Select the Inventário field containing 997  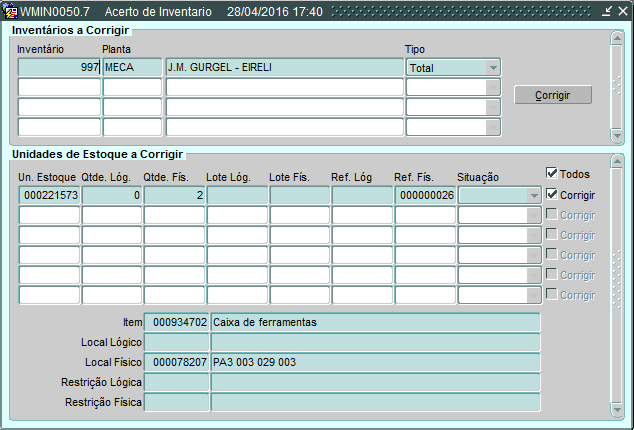59,67
